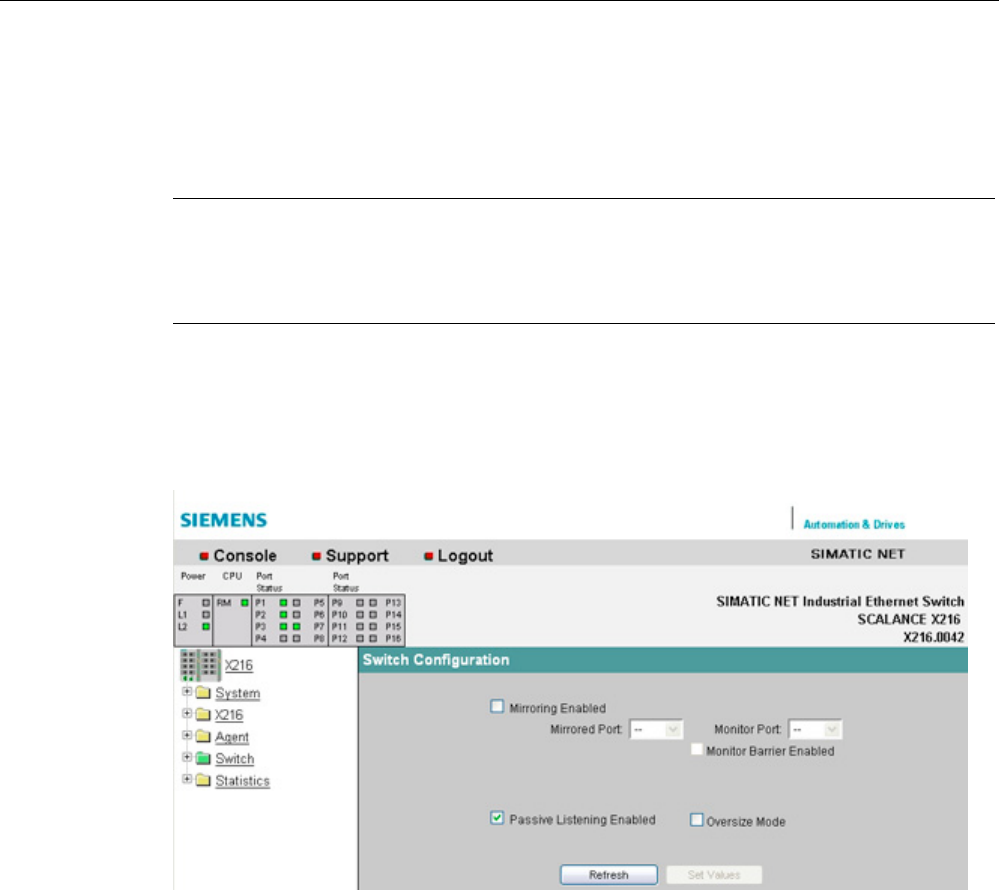Uncheck Passive Listening Enabled
Screen dimensions: 999x890
[x=497, y=818]
